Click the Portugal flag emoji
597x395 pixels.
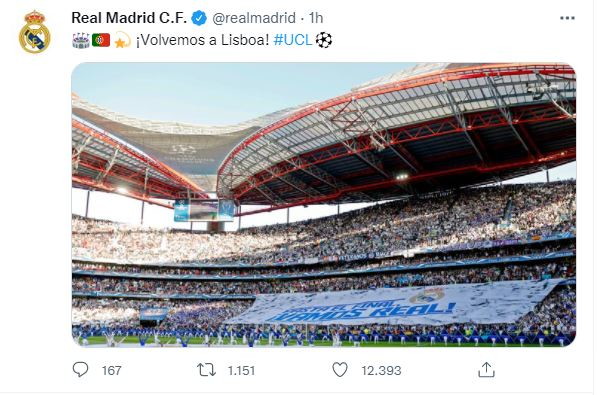coord(101,40)
